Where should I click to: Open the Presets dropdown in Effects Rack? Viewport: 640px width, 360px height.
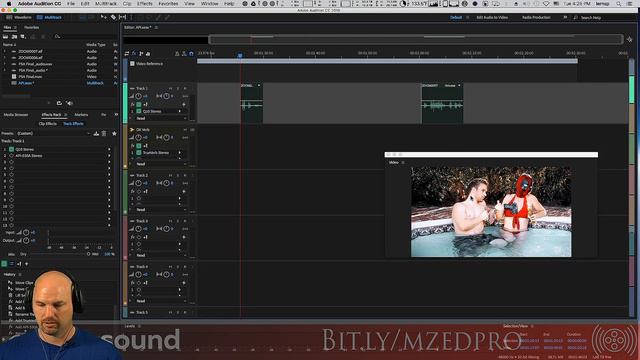pyautogui.click(x=53, y=133)
